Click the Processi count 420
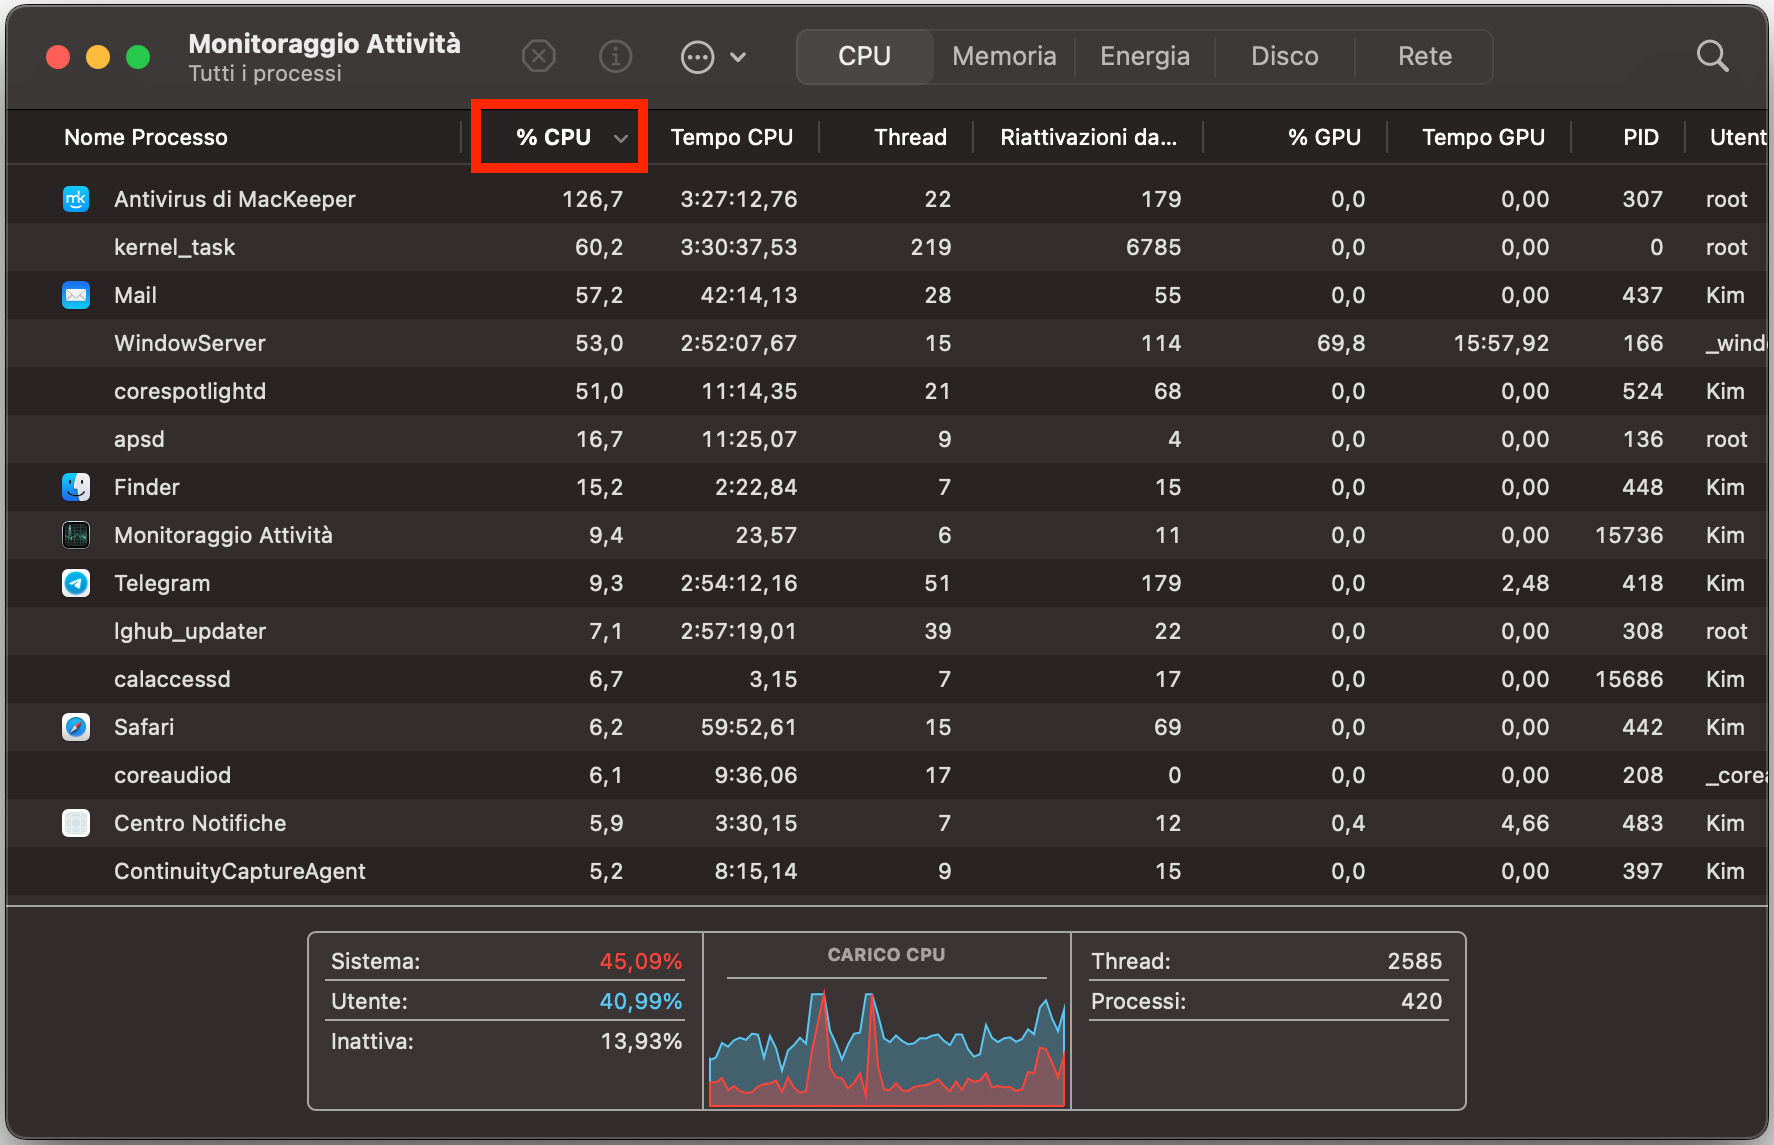 (x=1421, y=1001)
